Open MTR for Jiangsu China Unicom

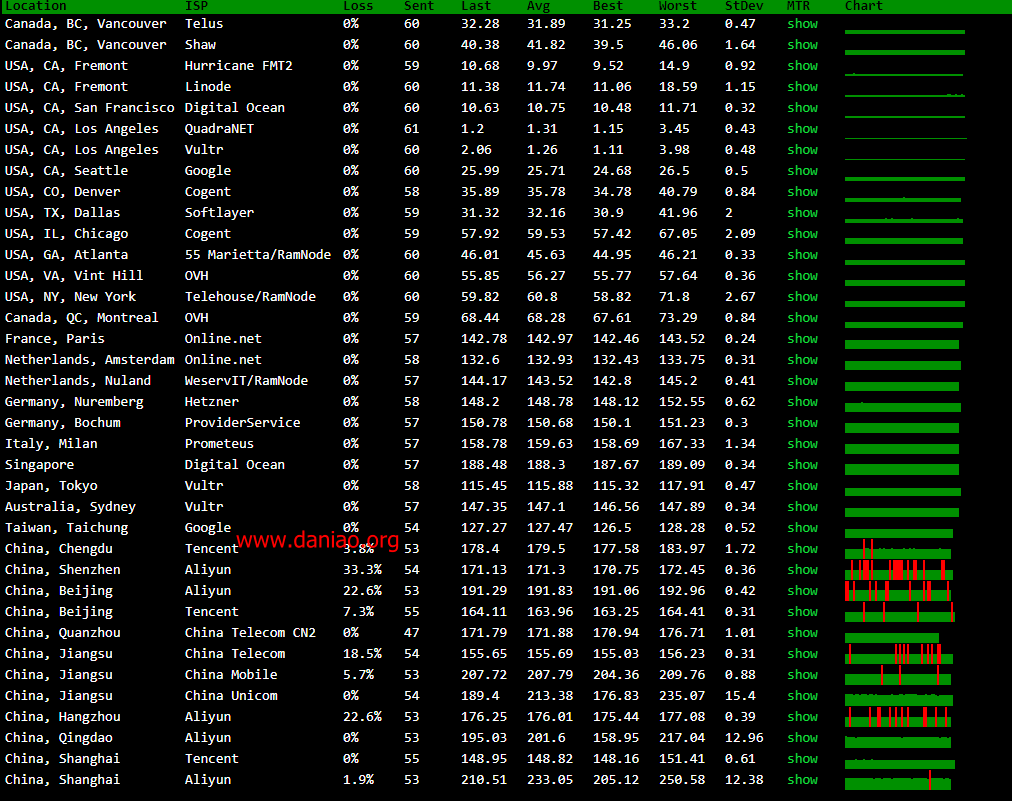pyautogui.click(x=802, y=696)
